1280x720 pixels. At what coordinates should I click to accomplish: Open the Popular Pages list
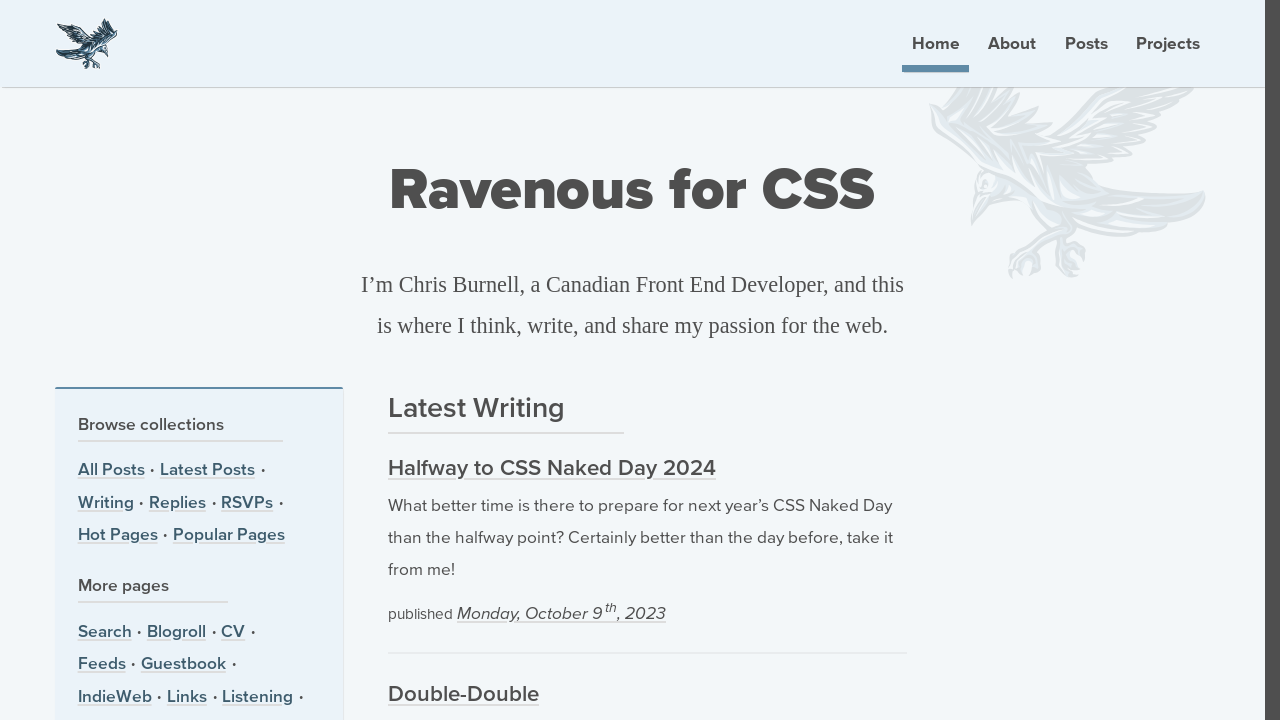coord(228,535)
